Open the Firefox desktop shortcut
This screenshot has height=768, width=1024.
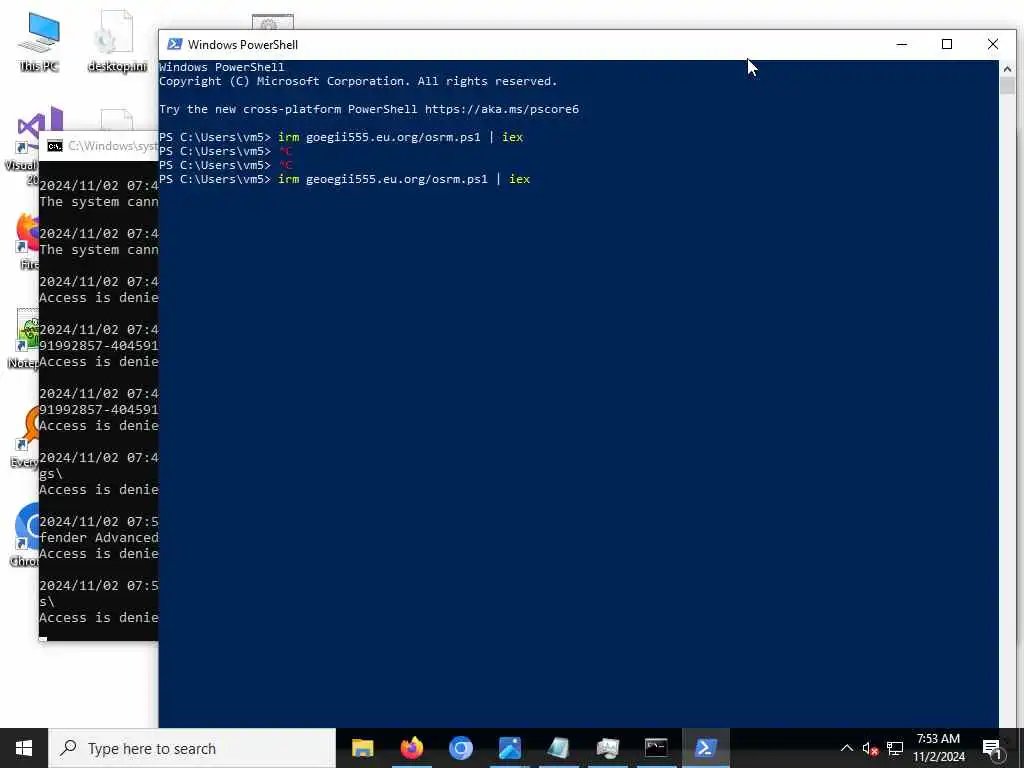click(26, 242)
